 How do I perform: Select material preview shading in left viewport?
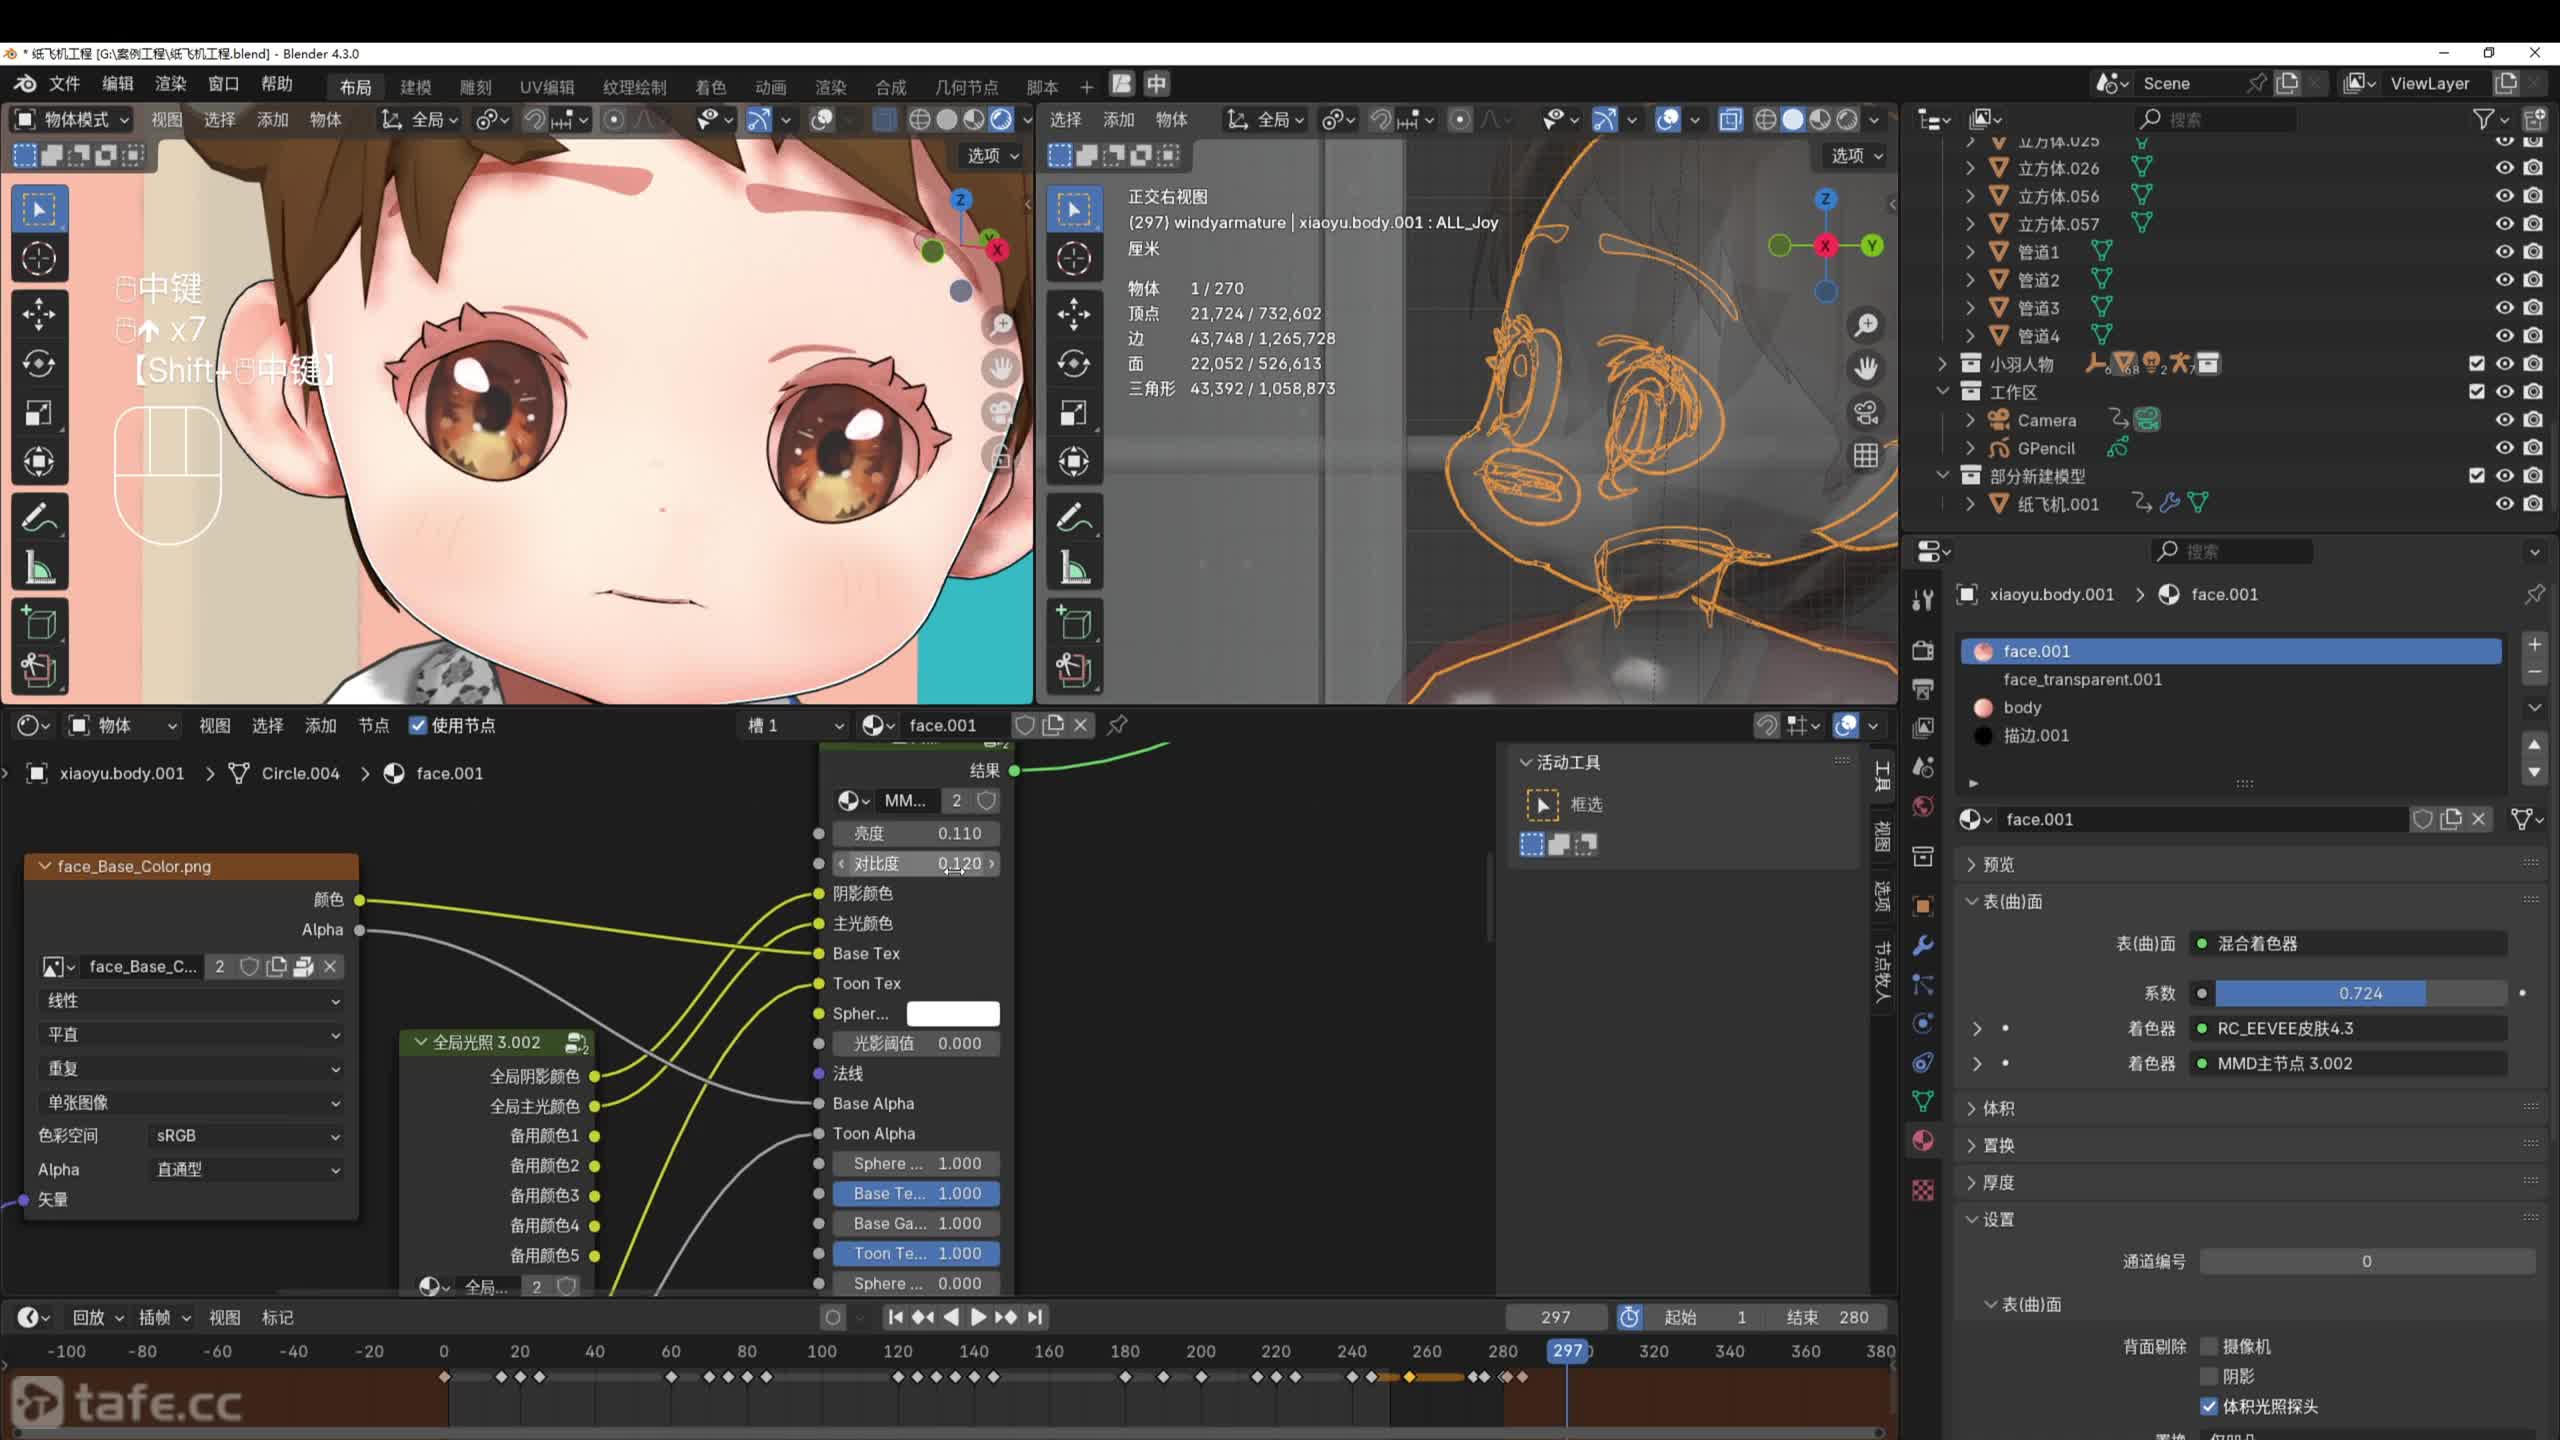973,120
